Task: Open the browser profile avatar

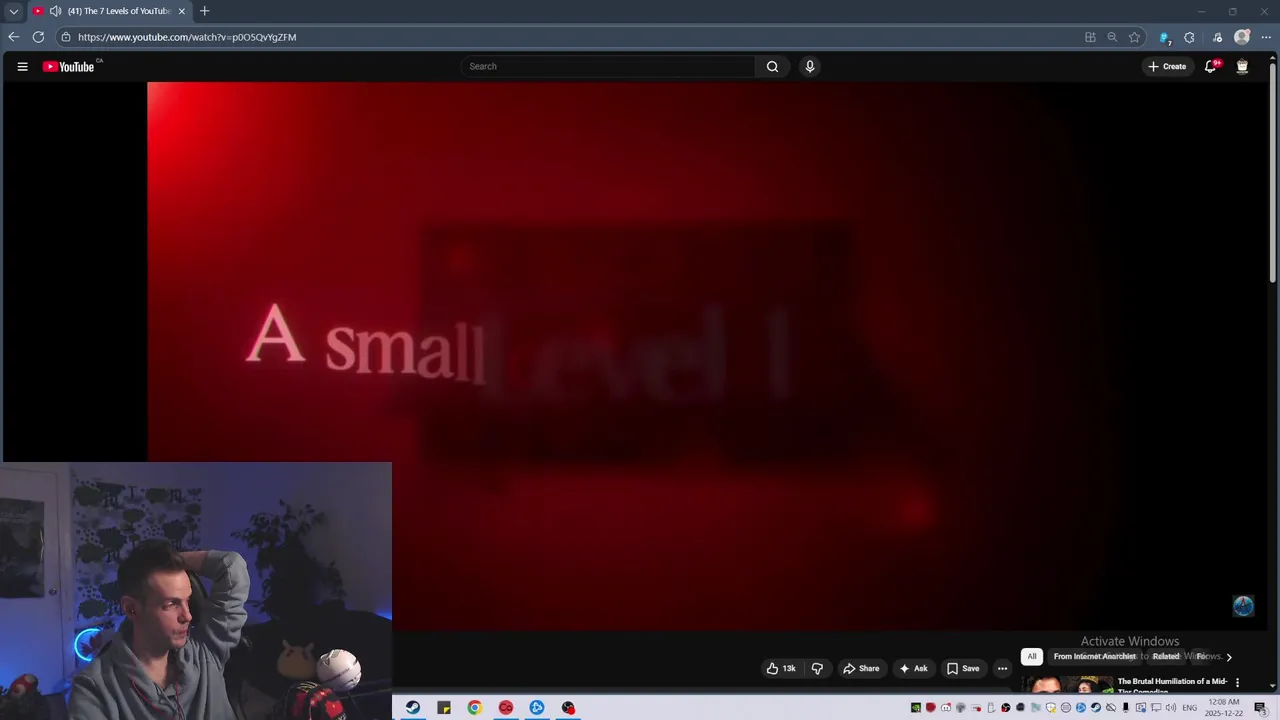Action: (1242, 37)
